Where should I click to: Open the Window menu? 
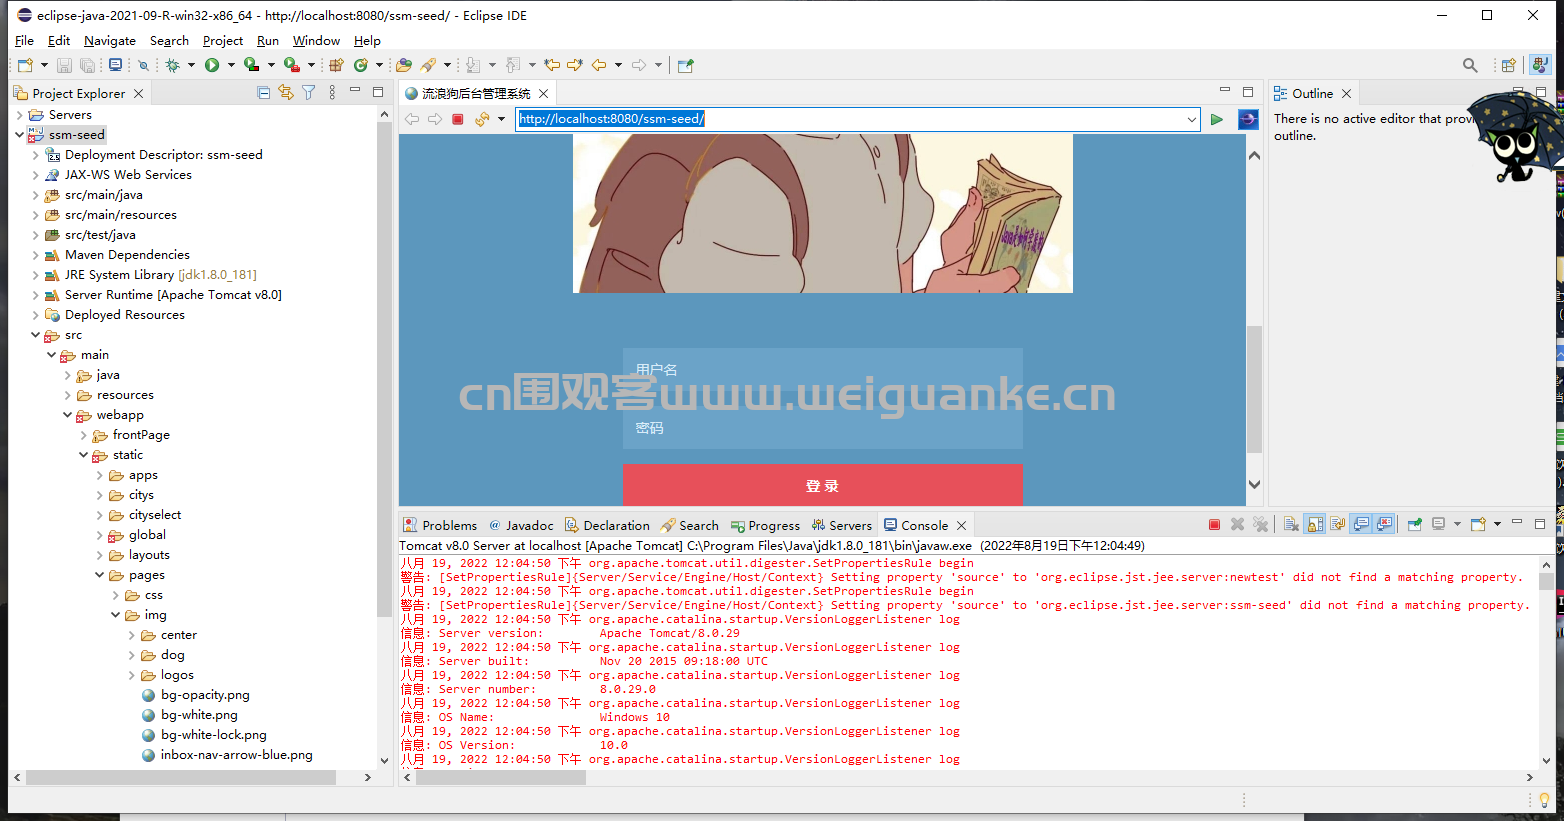(316, 41)
